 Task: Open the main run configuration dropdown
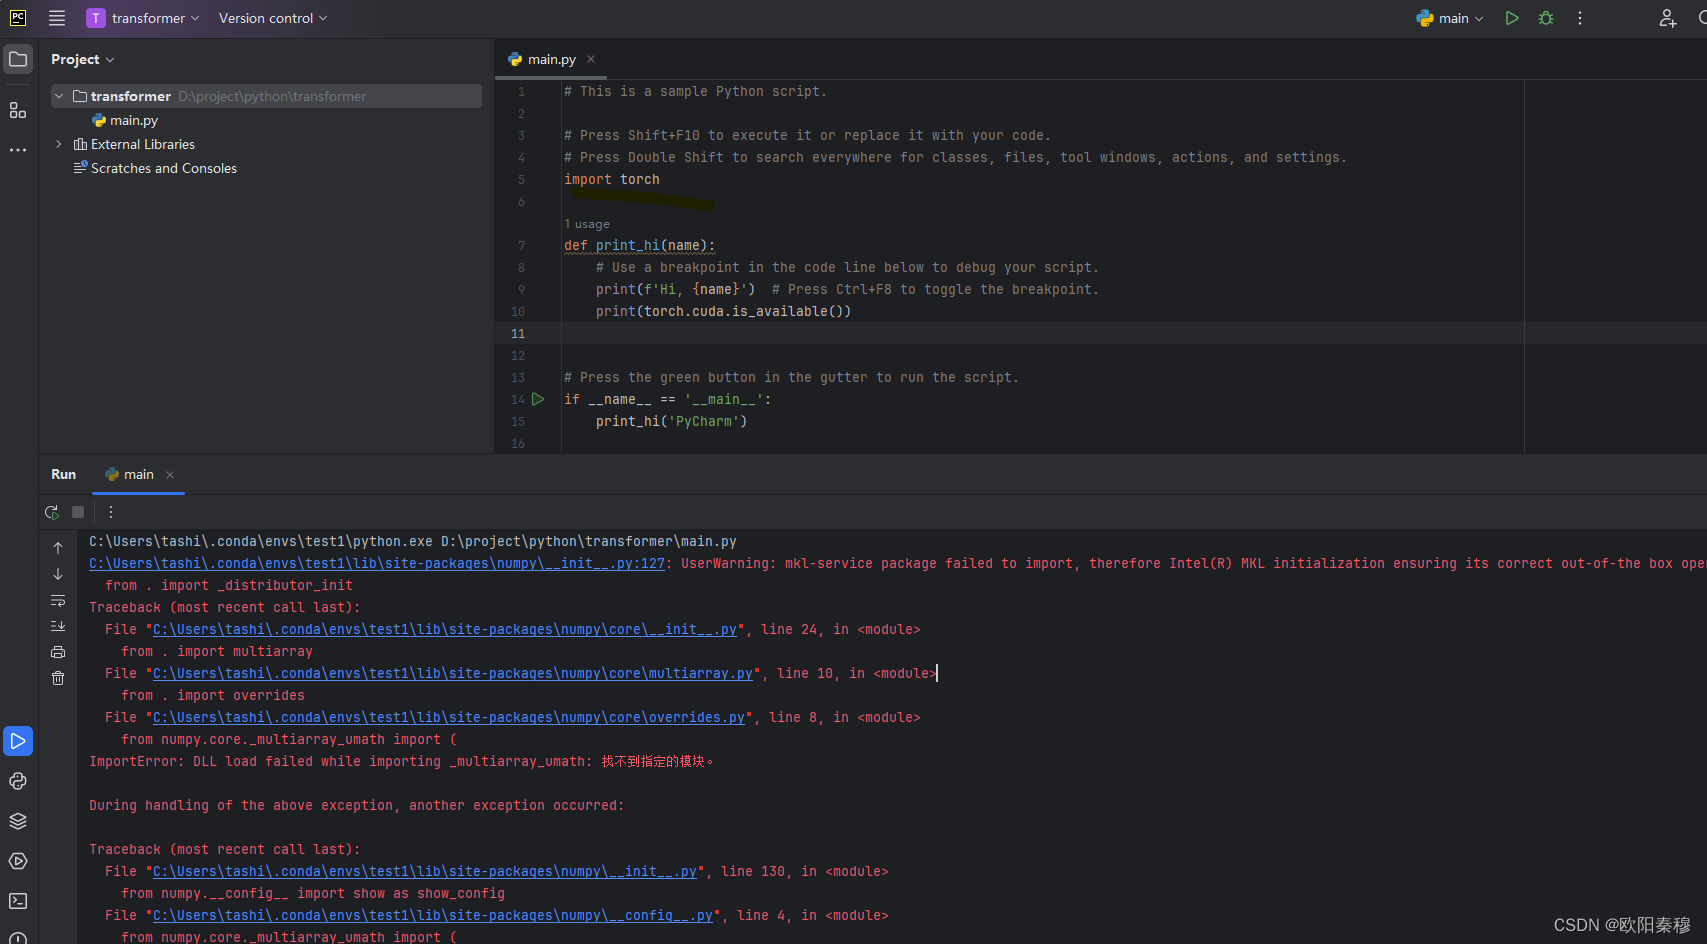1449,18
